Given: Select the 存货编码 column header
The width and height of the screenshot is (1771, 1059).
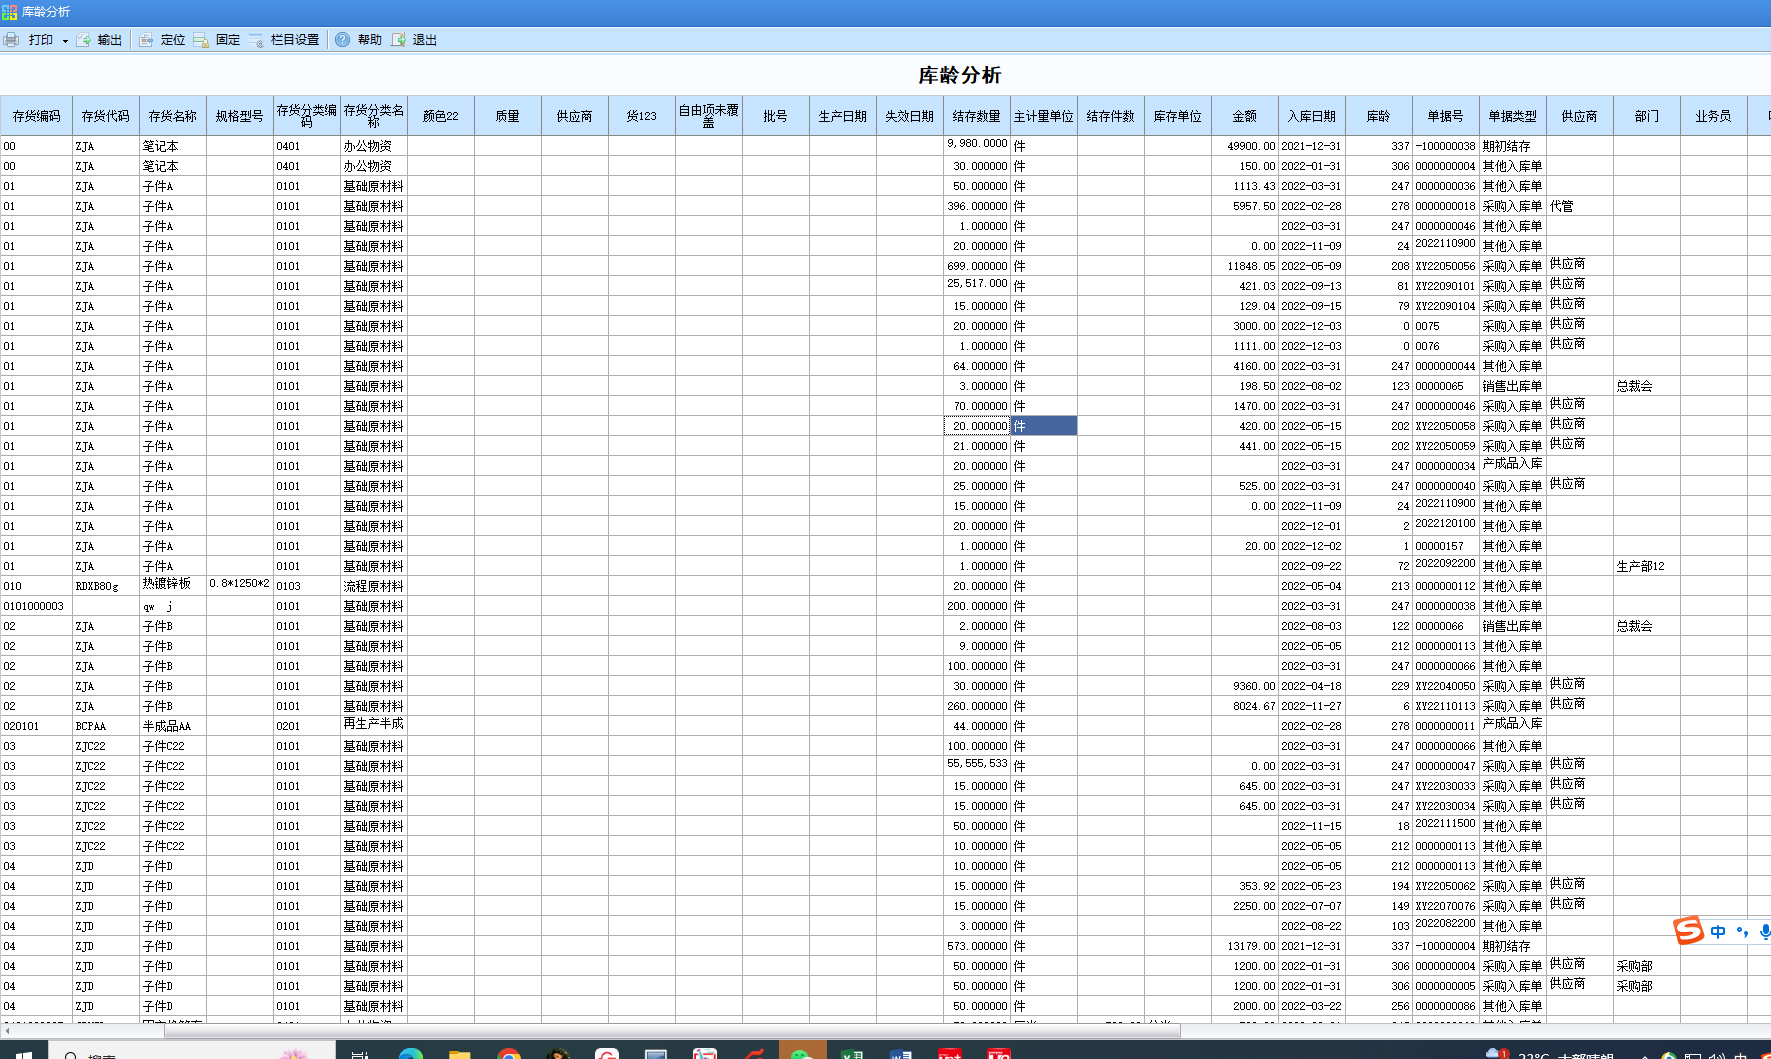Looking at the screenshot, I should 37,116.
